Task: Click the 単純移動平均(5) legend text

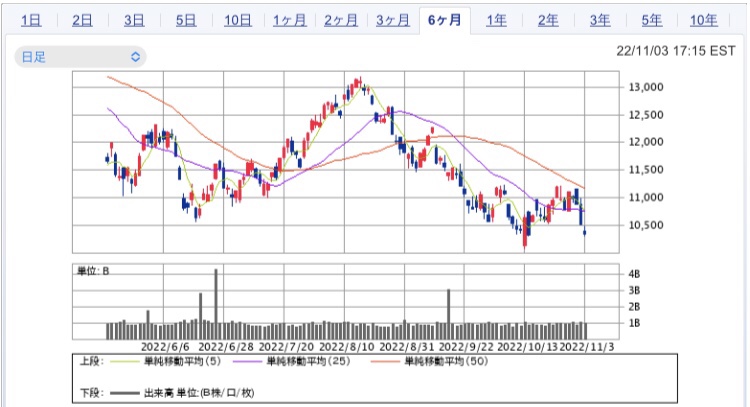Action: [x=183, y=361]
